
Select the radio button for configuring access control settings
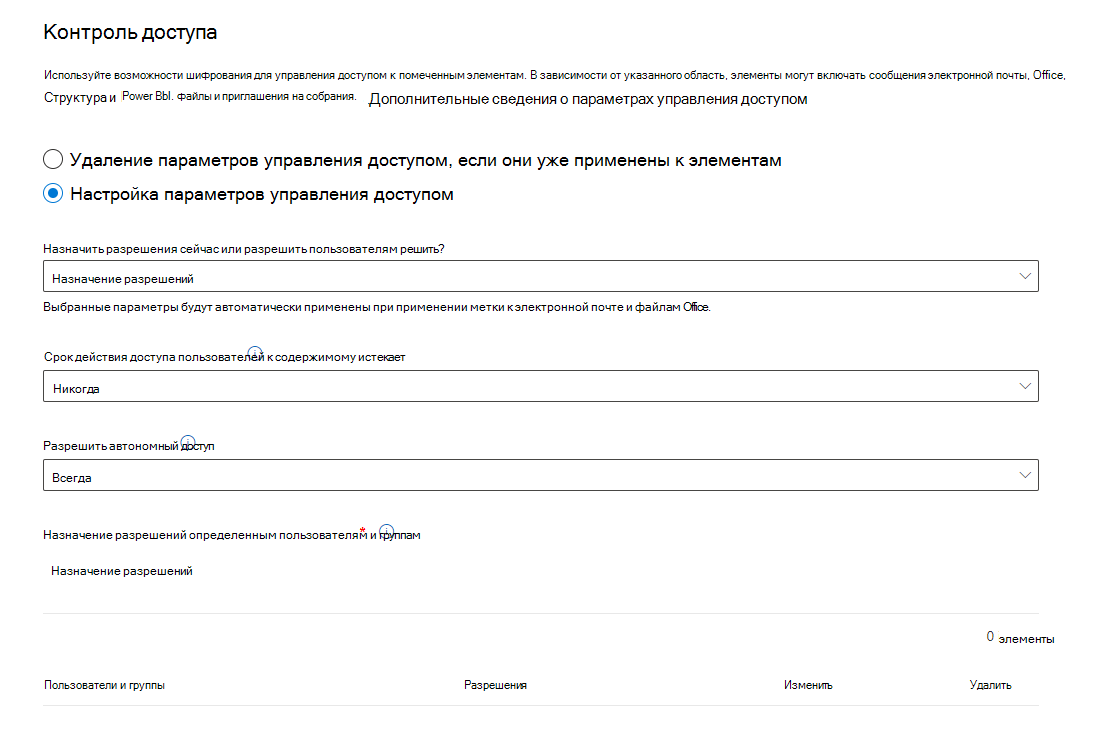coord(53,193)
